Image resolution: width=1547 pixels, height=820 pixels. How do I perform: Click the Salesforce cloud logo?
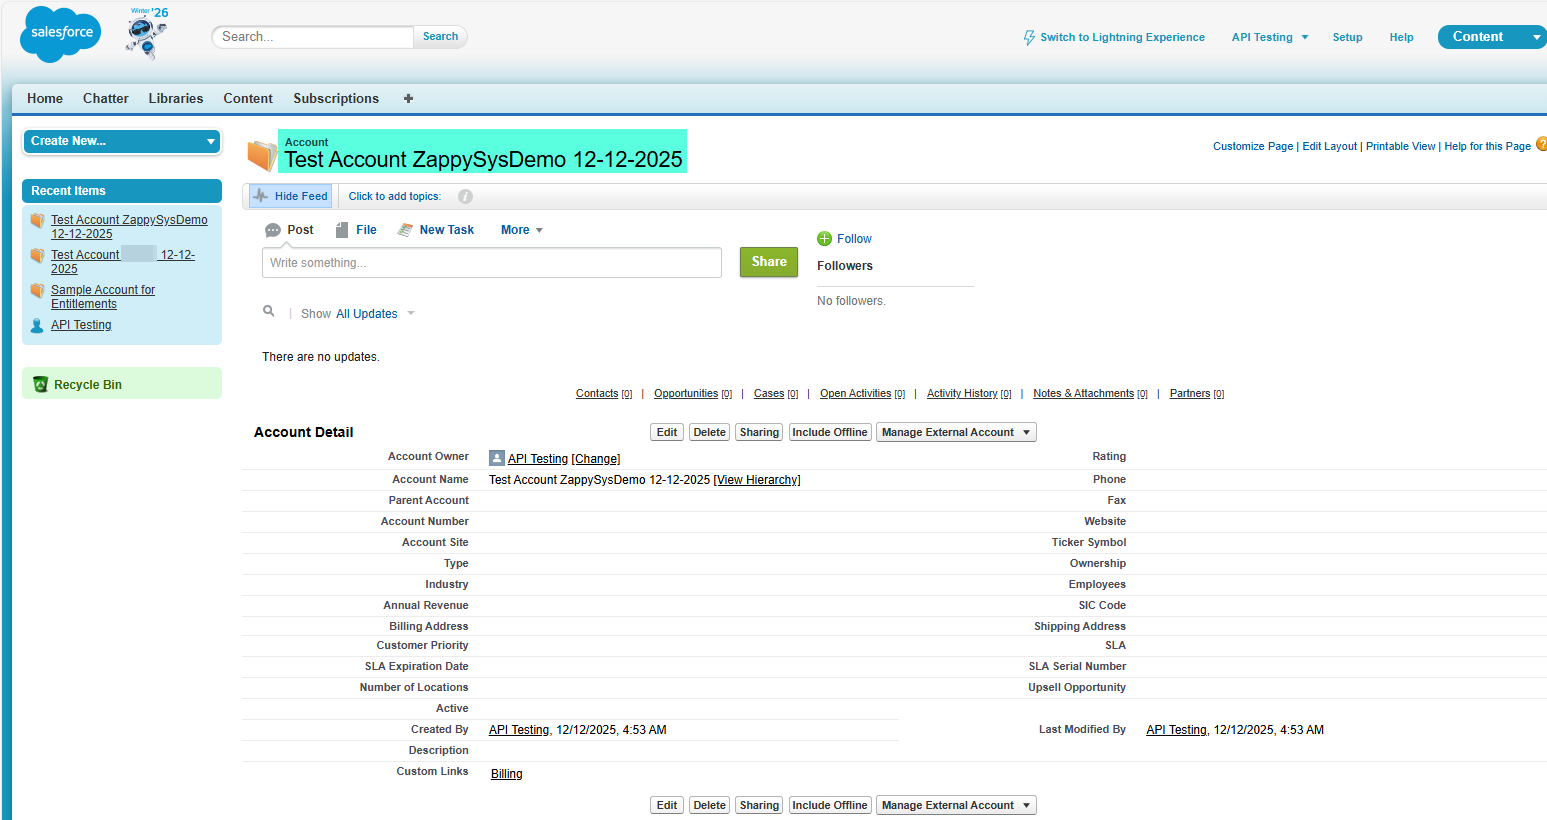[x=61, y=33]
